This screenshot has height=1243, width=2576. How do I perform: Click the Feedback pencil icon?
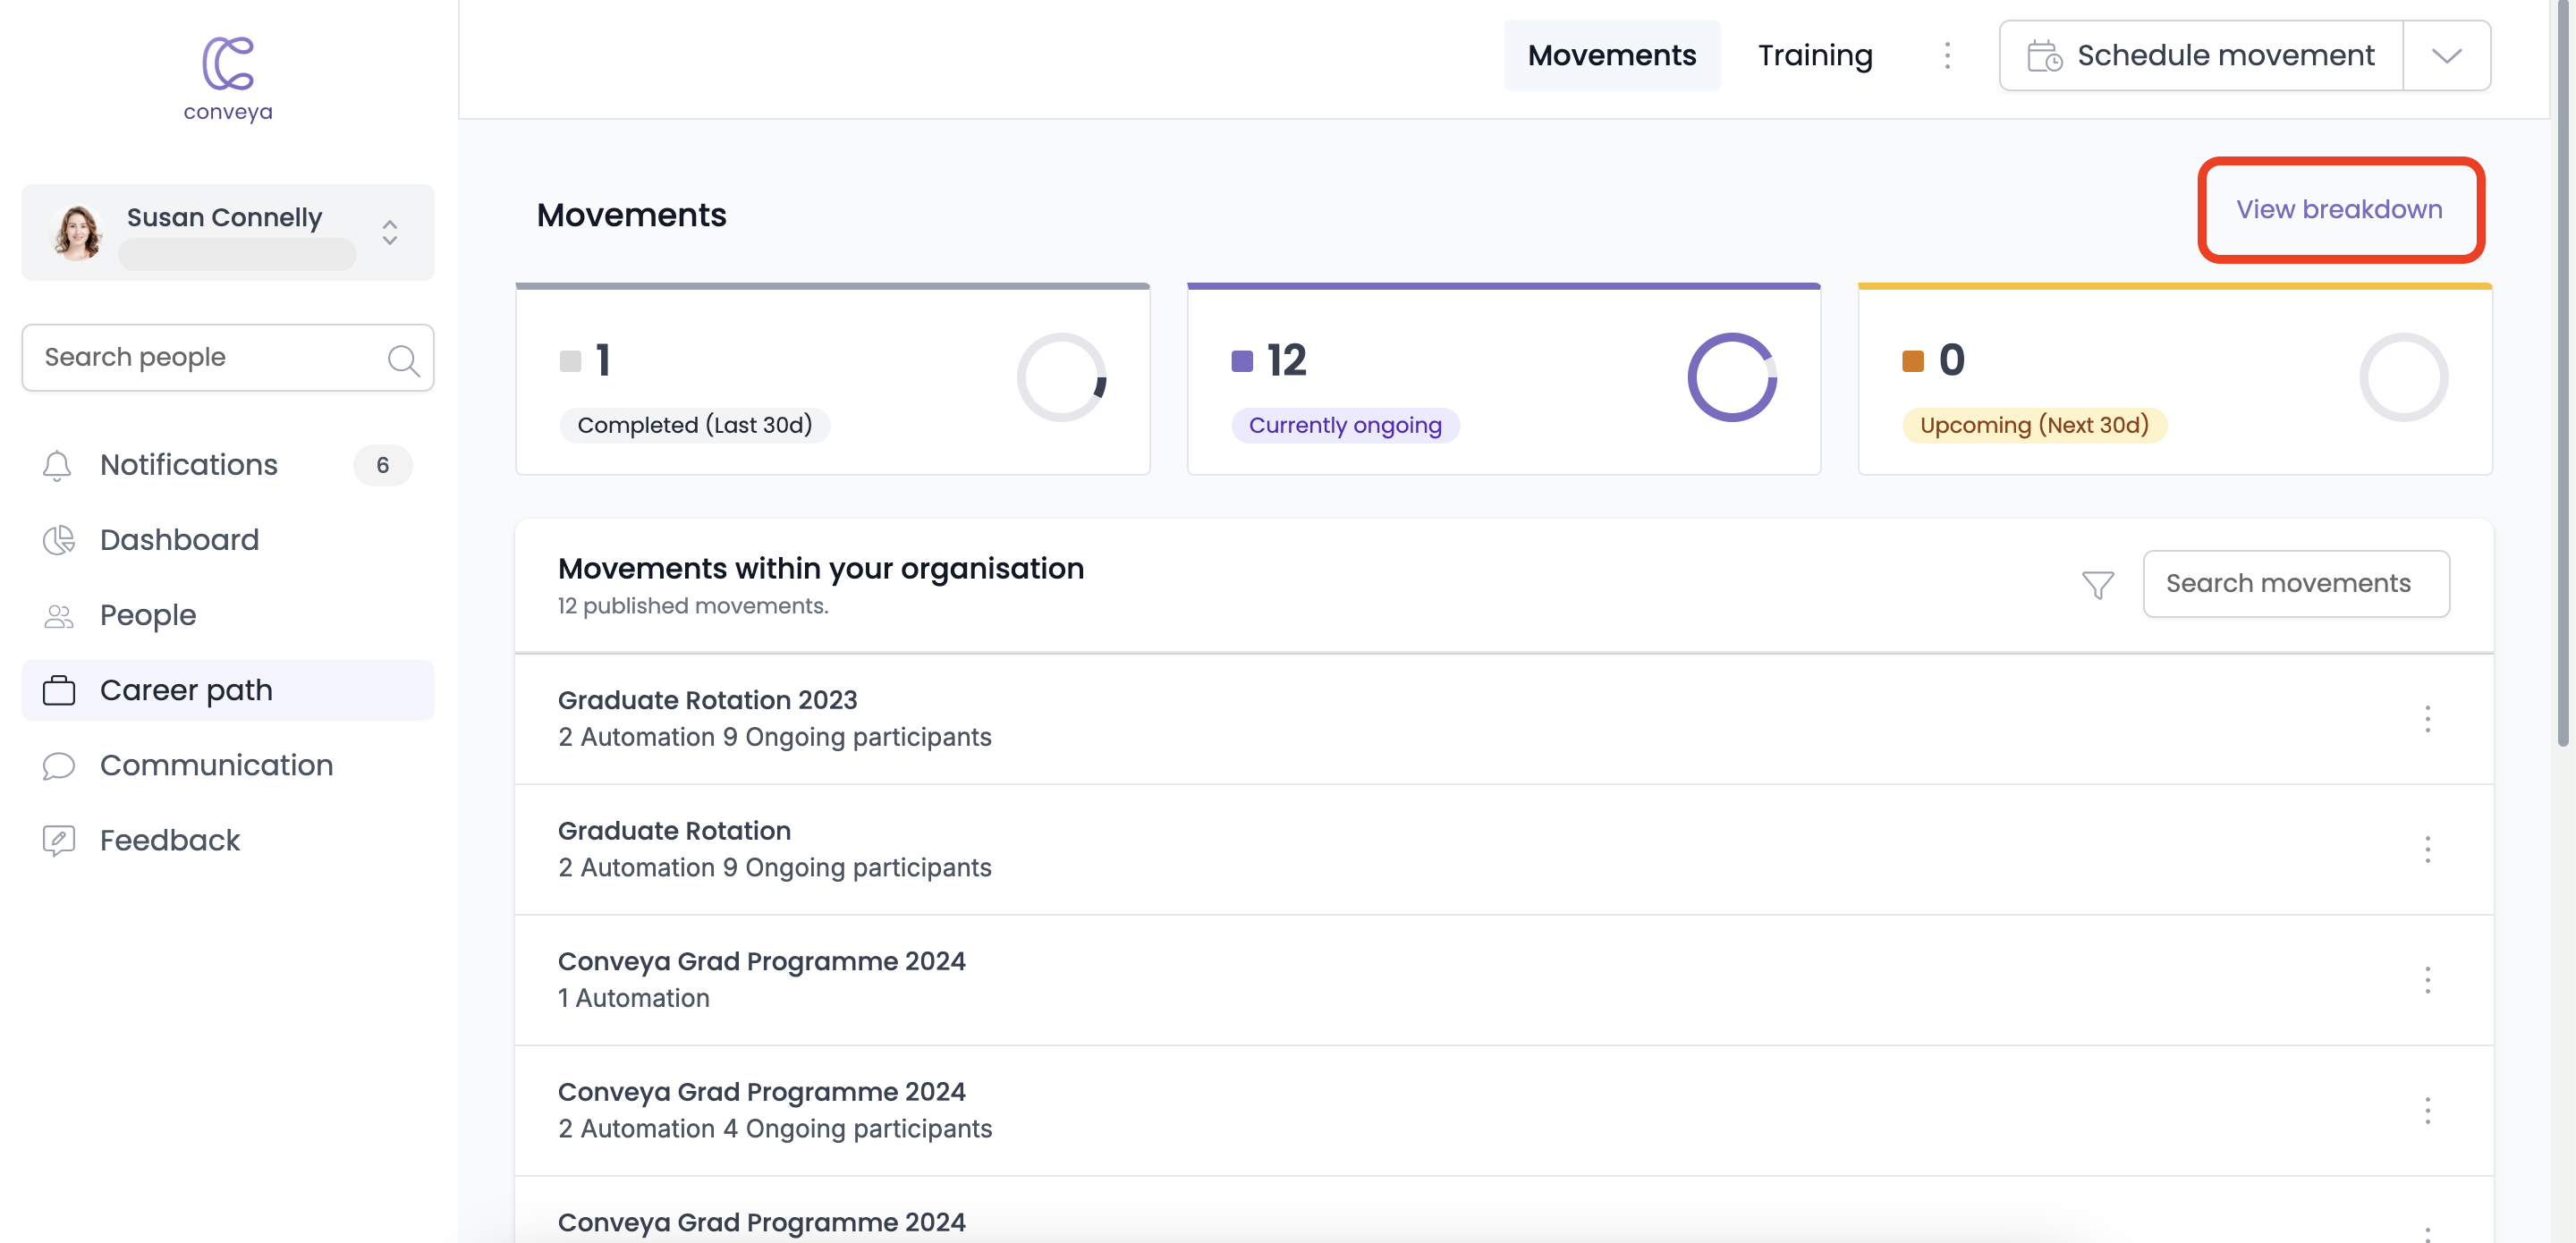(58, 840)
